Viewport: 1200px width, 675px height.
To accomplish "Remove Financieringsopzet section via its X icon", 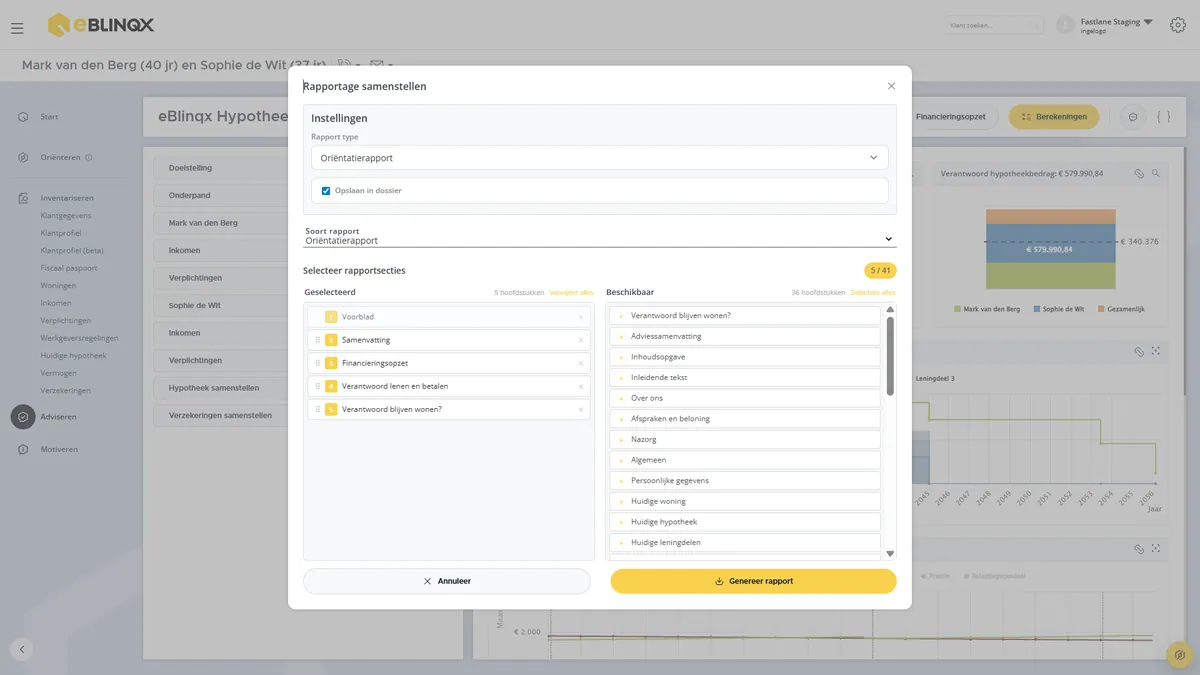I will (581, 363).
